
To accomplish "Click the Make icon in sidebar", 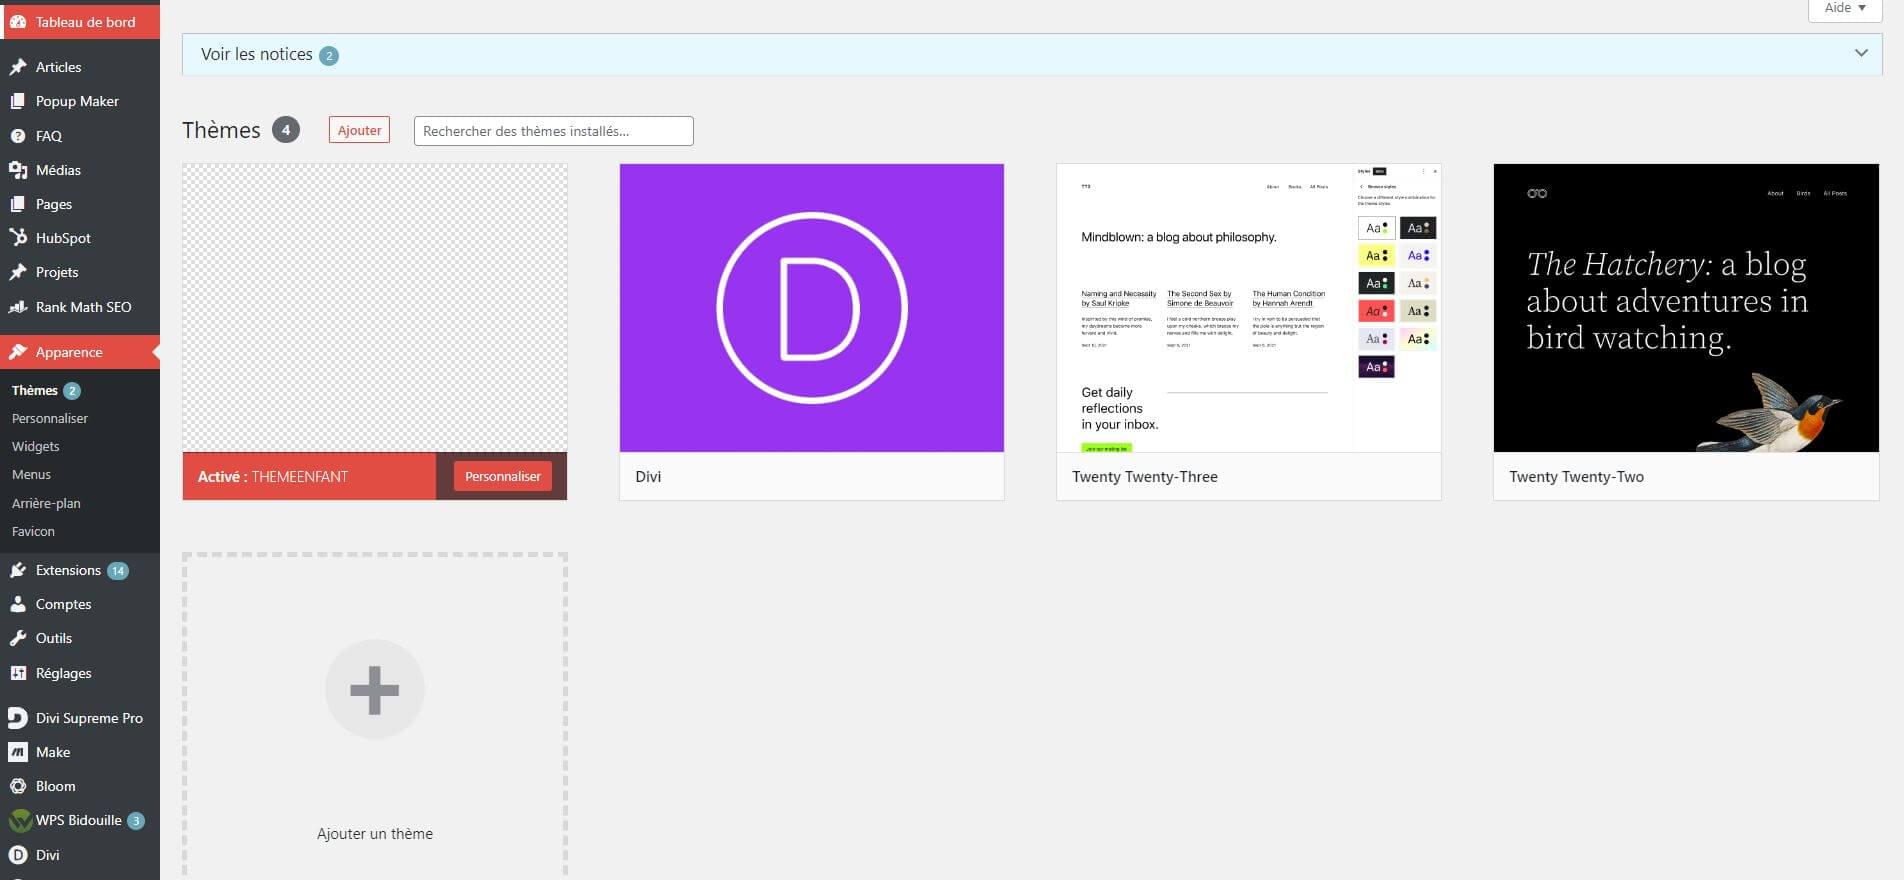I will (x=18, y=752).
